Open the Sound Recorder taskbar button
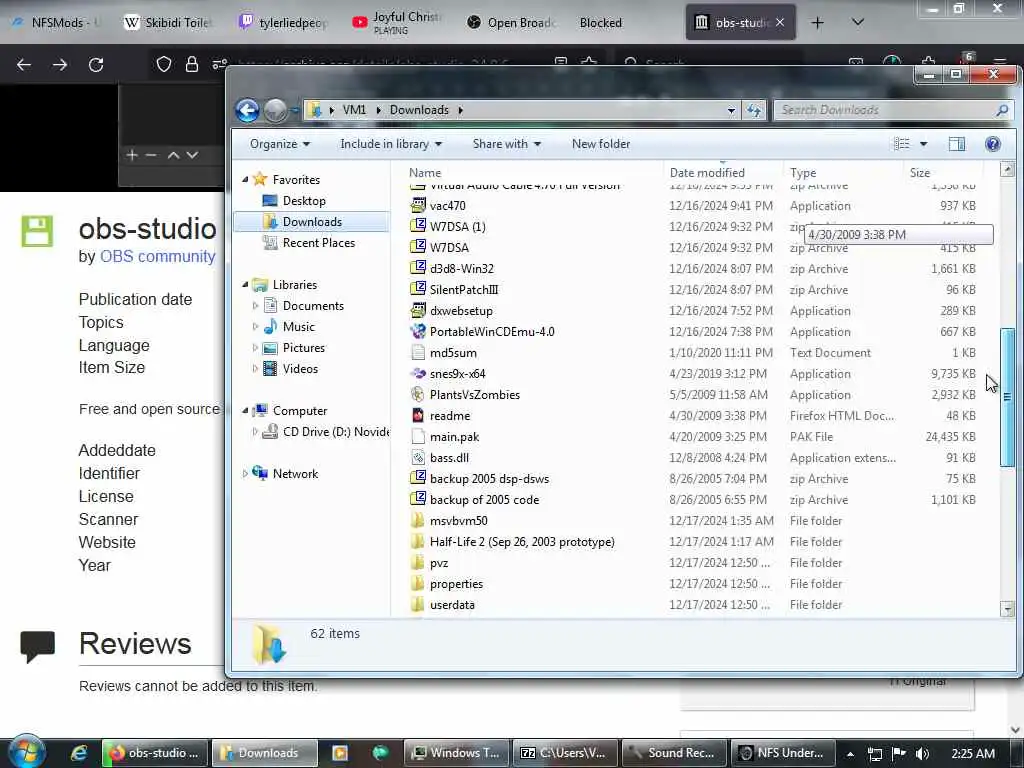Viewport: 1024px width, 768px height. click(x=675, y=753)
